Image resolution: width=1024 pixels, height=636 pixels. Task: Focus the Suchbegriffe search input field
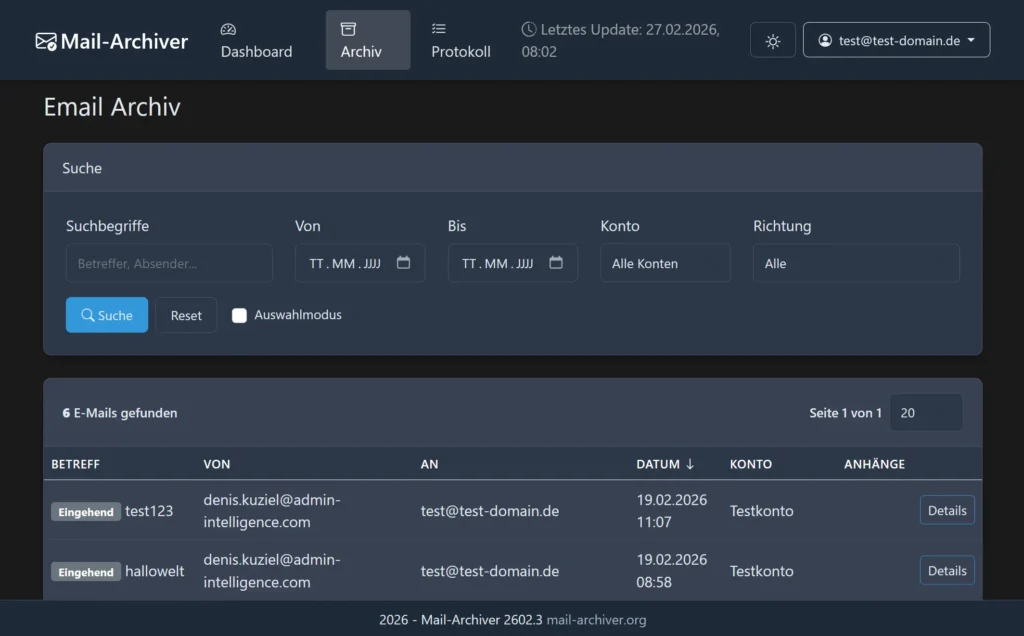coord(169,263)
